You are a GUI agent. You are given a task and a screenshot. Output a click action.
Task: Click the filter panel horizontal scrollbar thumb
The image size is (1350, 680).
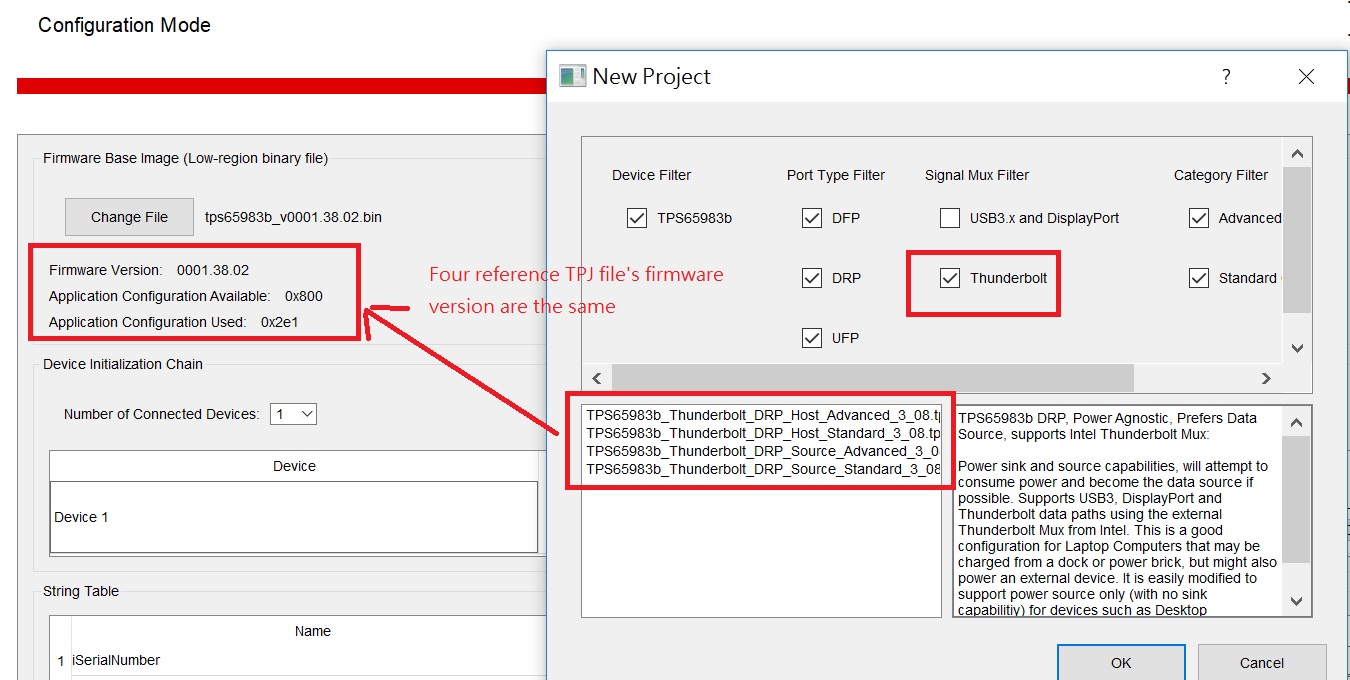(873, 378)
